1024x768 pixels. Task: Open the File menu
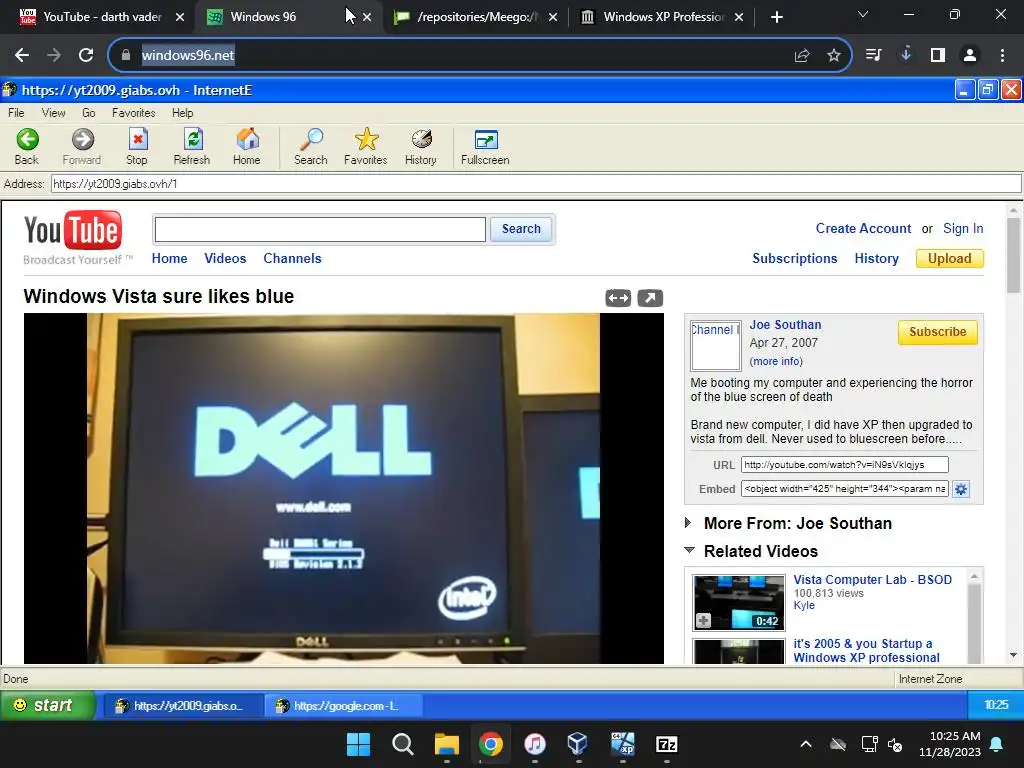coord(16,113)
